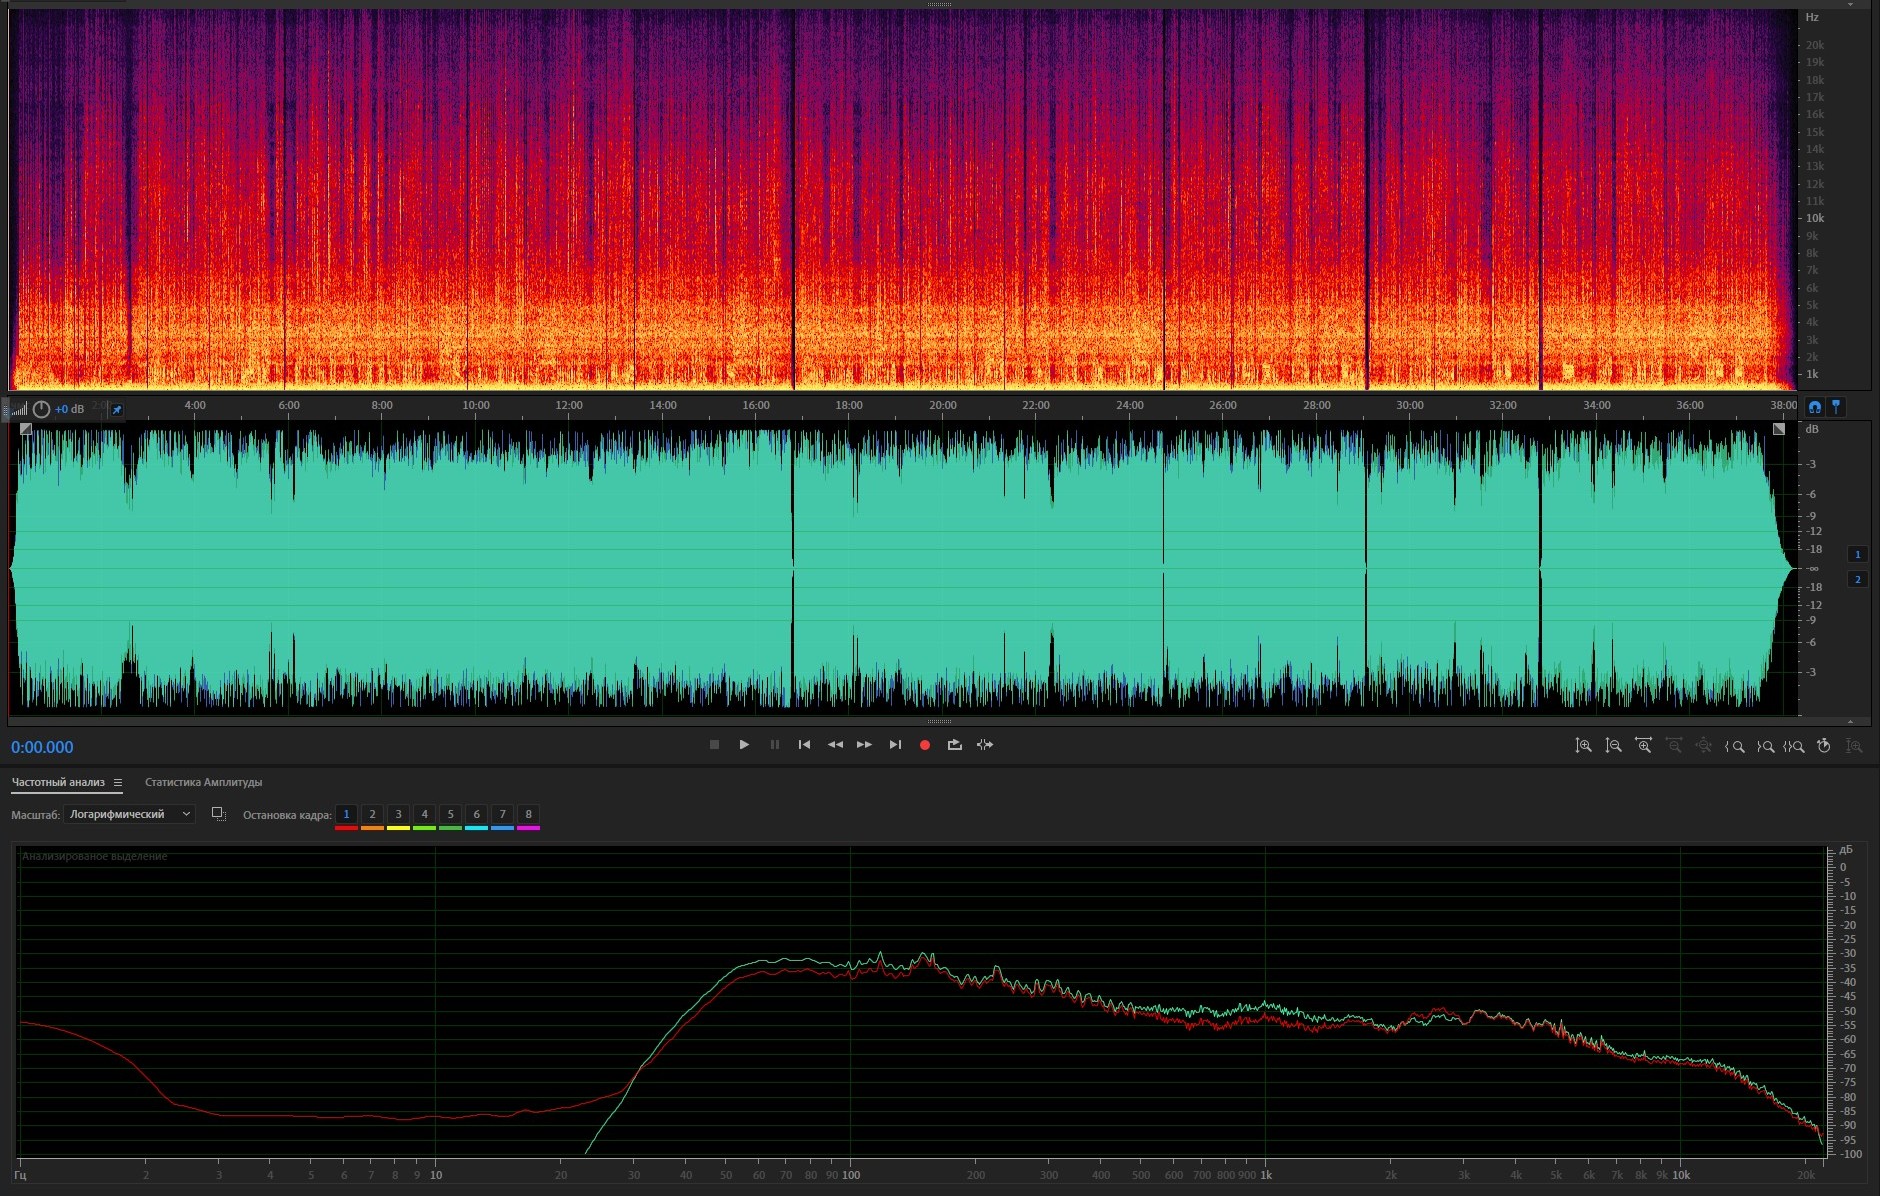
Task: Click the Fast Forward transport button
Action: (x=864, y=745)
